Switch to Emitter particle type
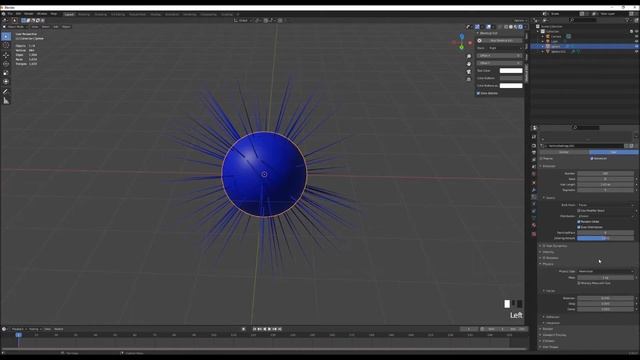The height and width of the screenshot is (360, 640). [564, 152]
